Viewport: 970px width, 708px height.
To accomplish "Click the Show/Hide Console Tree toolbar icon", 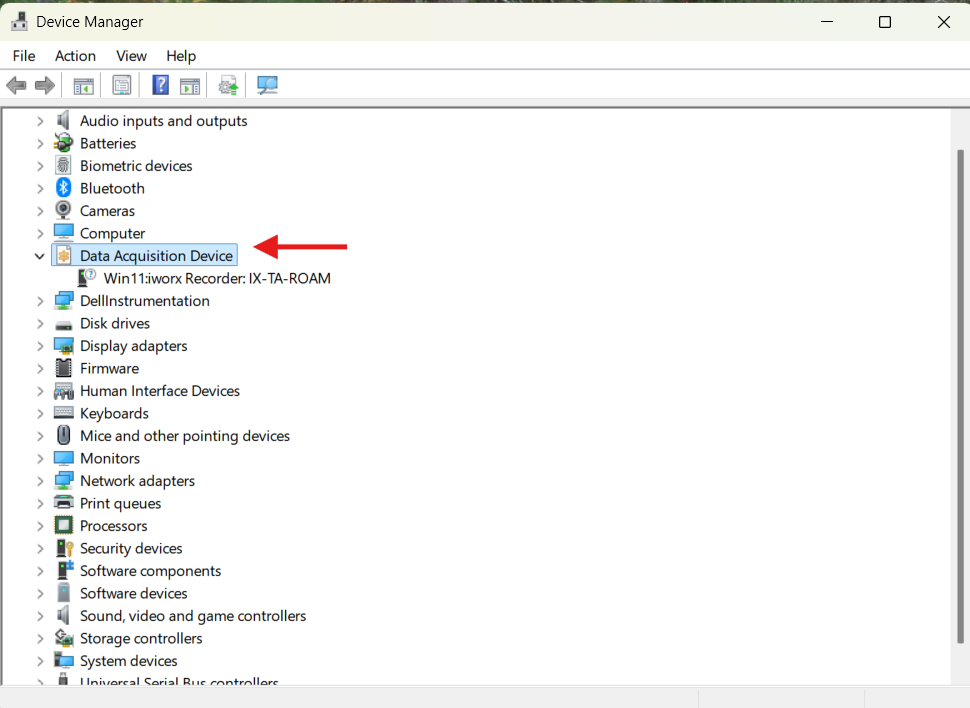I will 83,86.
